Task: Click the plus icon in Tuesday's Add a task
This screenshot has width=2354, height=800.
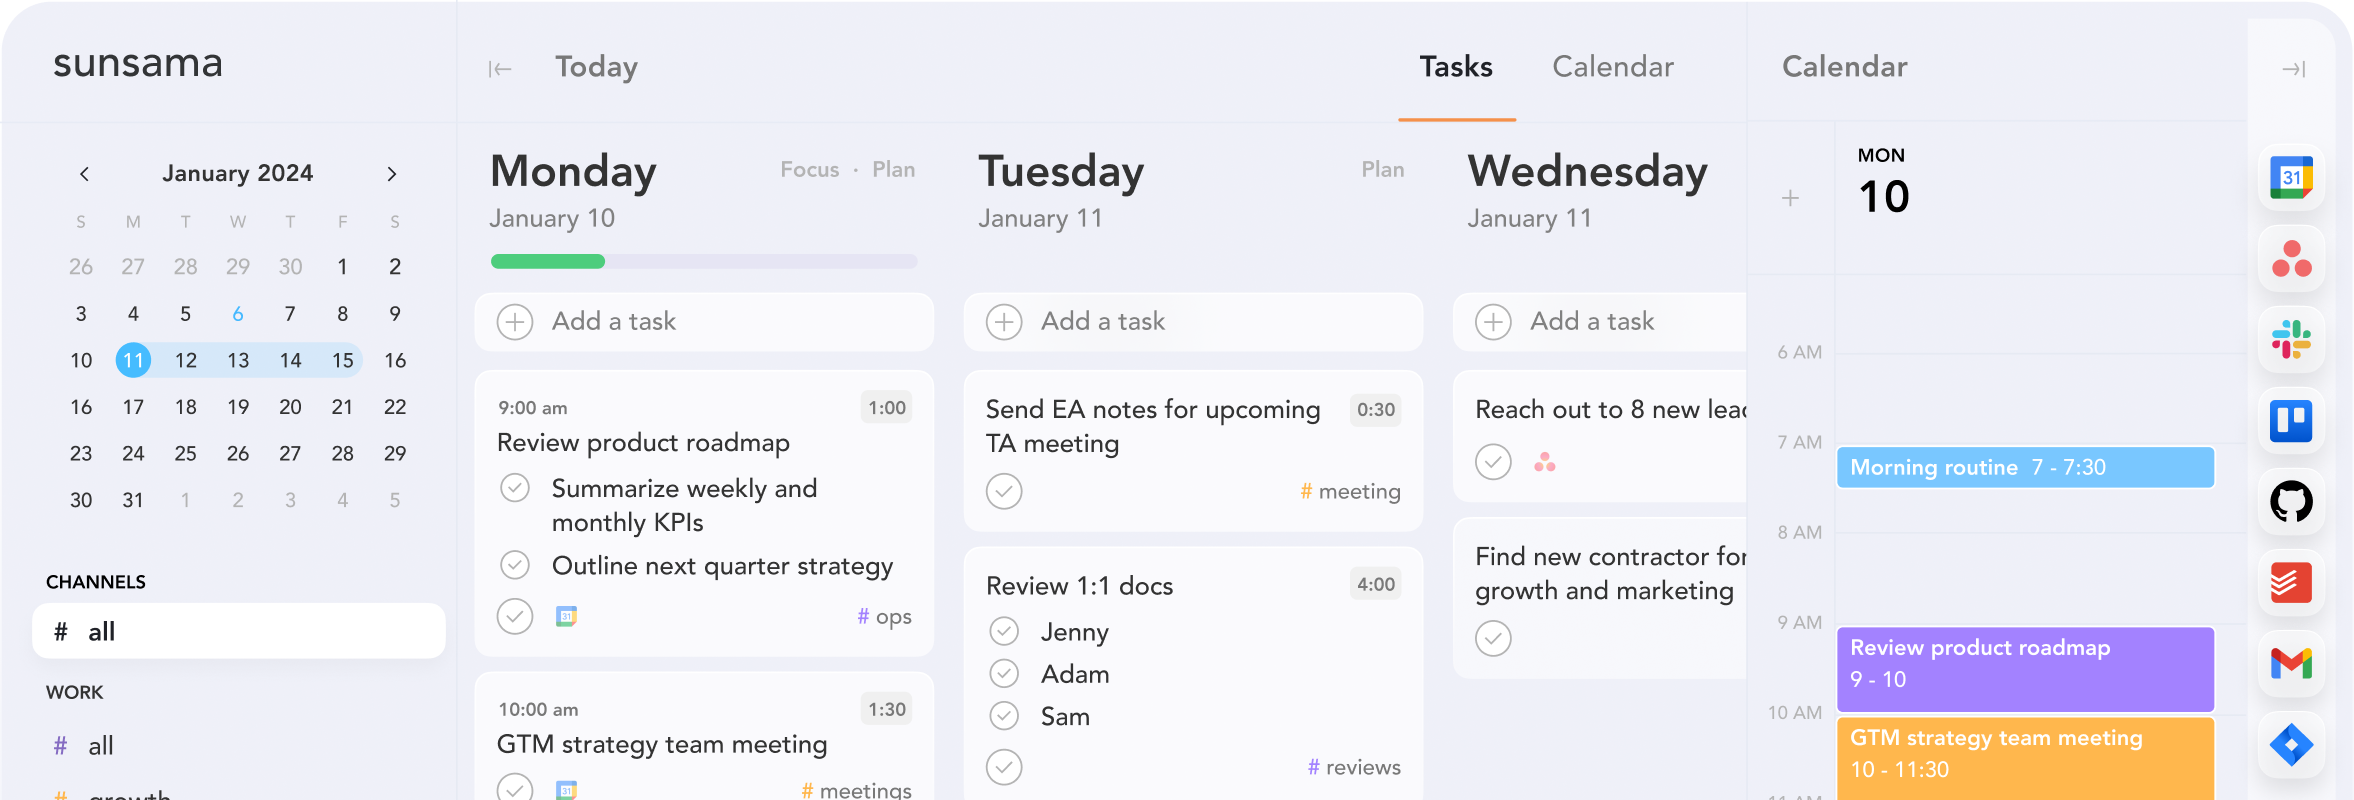Action: (1004, 322)
